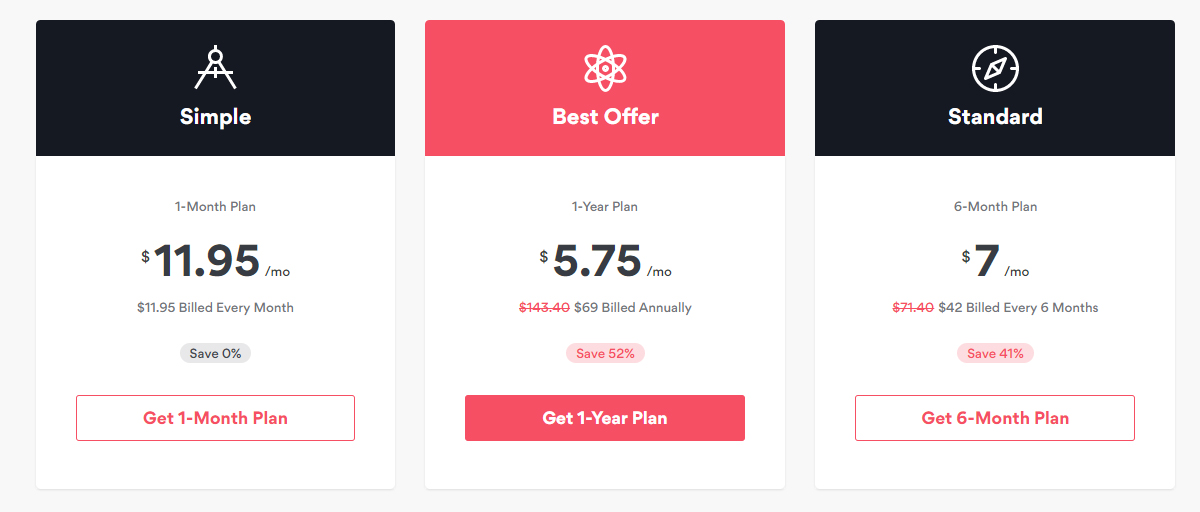Select the Simple plan header
This screenshot has height=512, width=1200.
(x=215, y=88)
